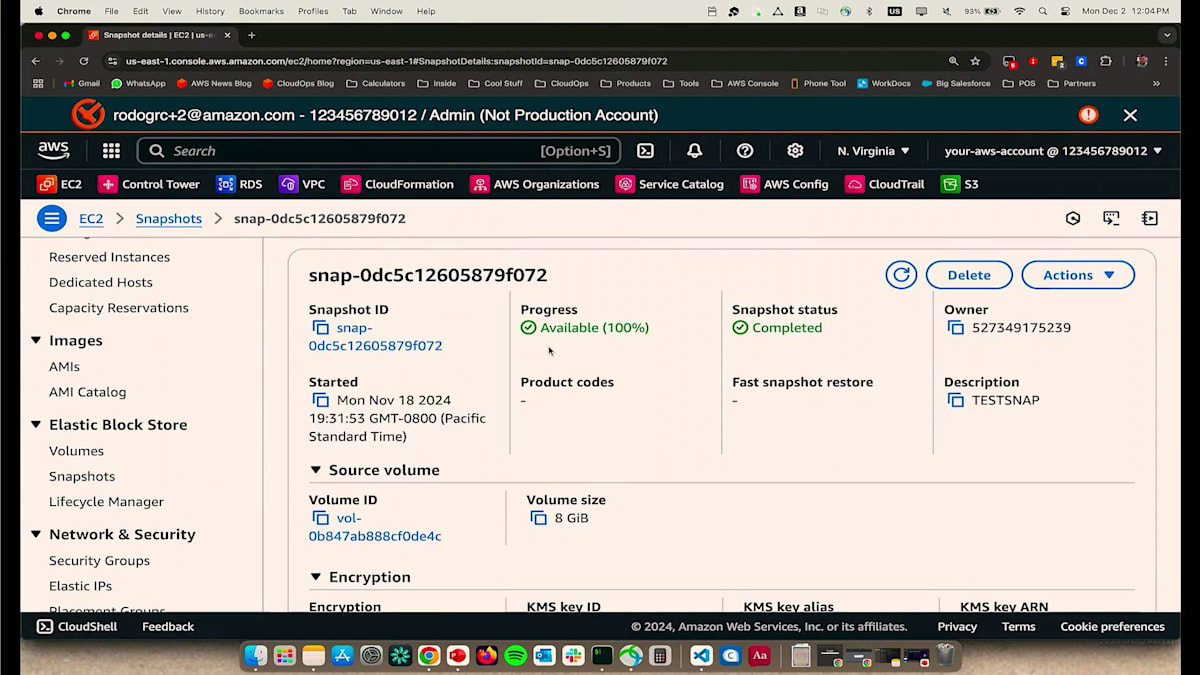Copy the TESTSNAP description
Viewport: 1200px width, 675px height.
point(956,400)
